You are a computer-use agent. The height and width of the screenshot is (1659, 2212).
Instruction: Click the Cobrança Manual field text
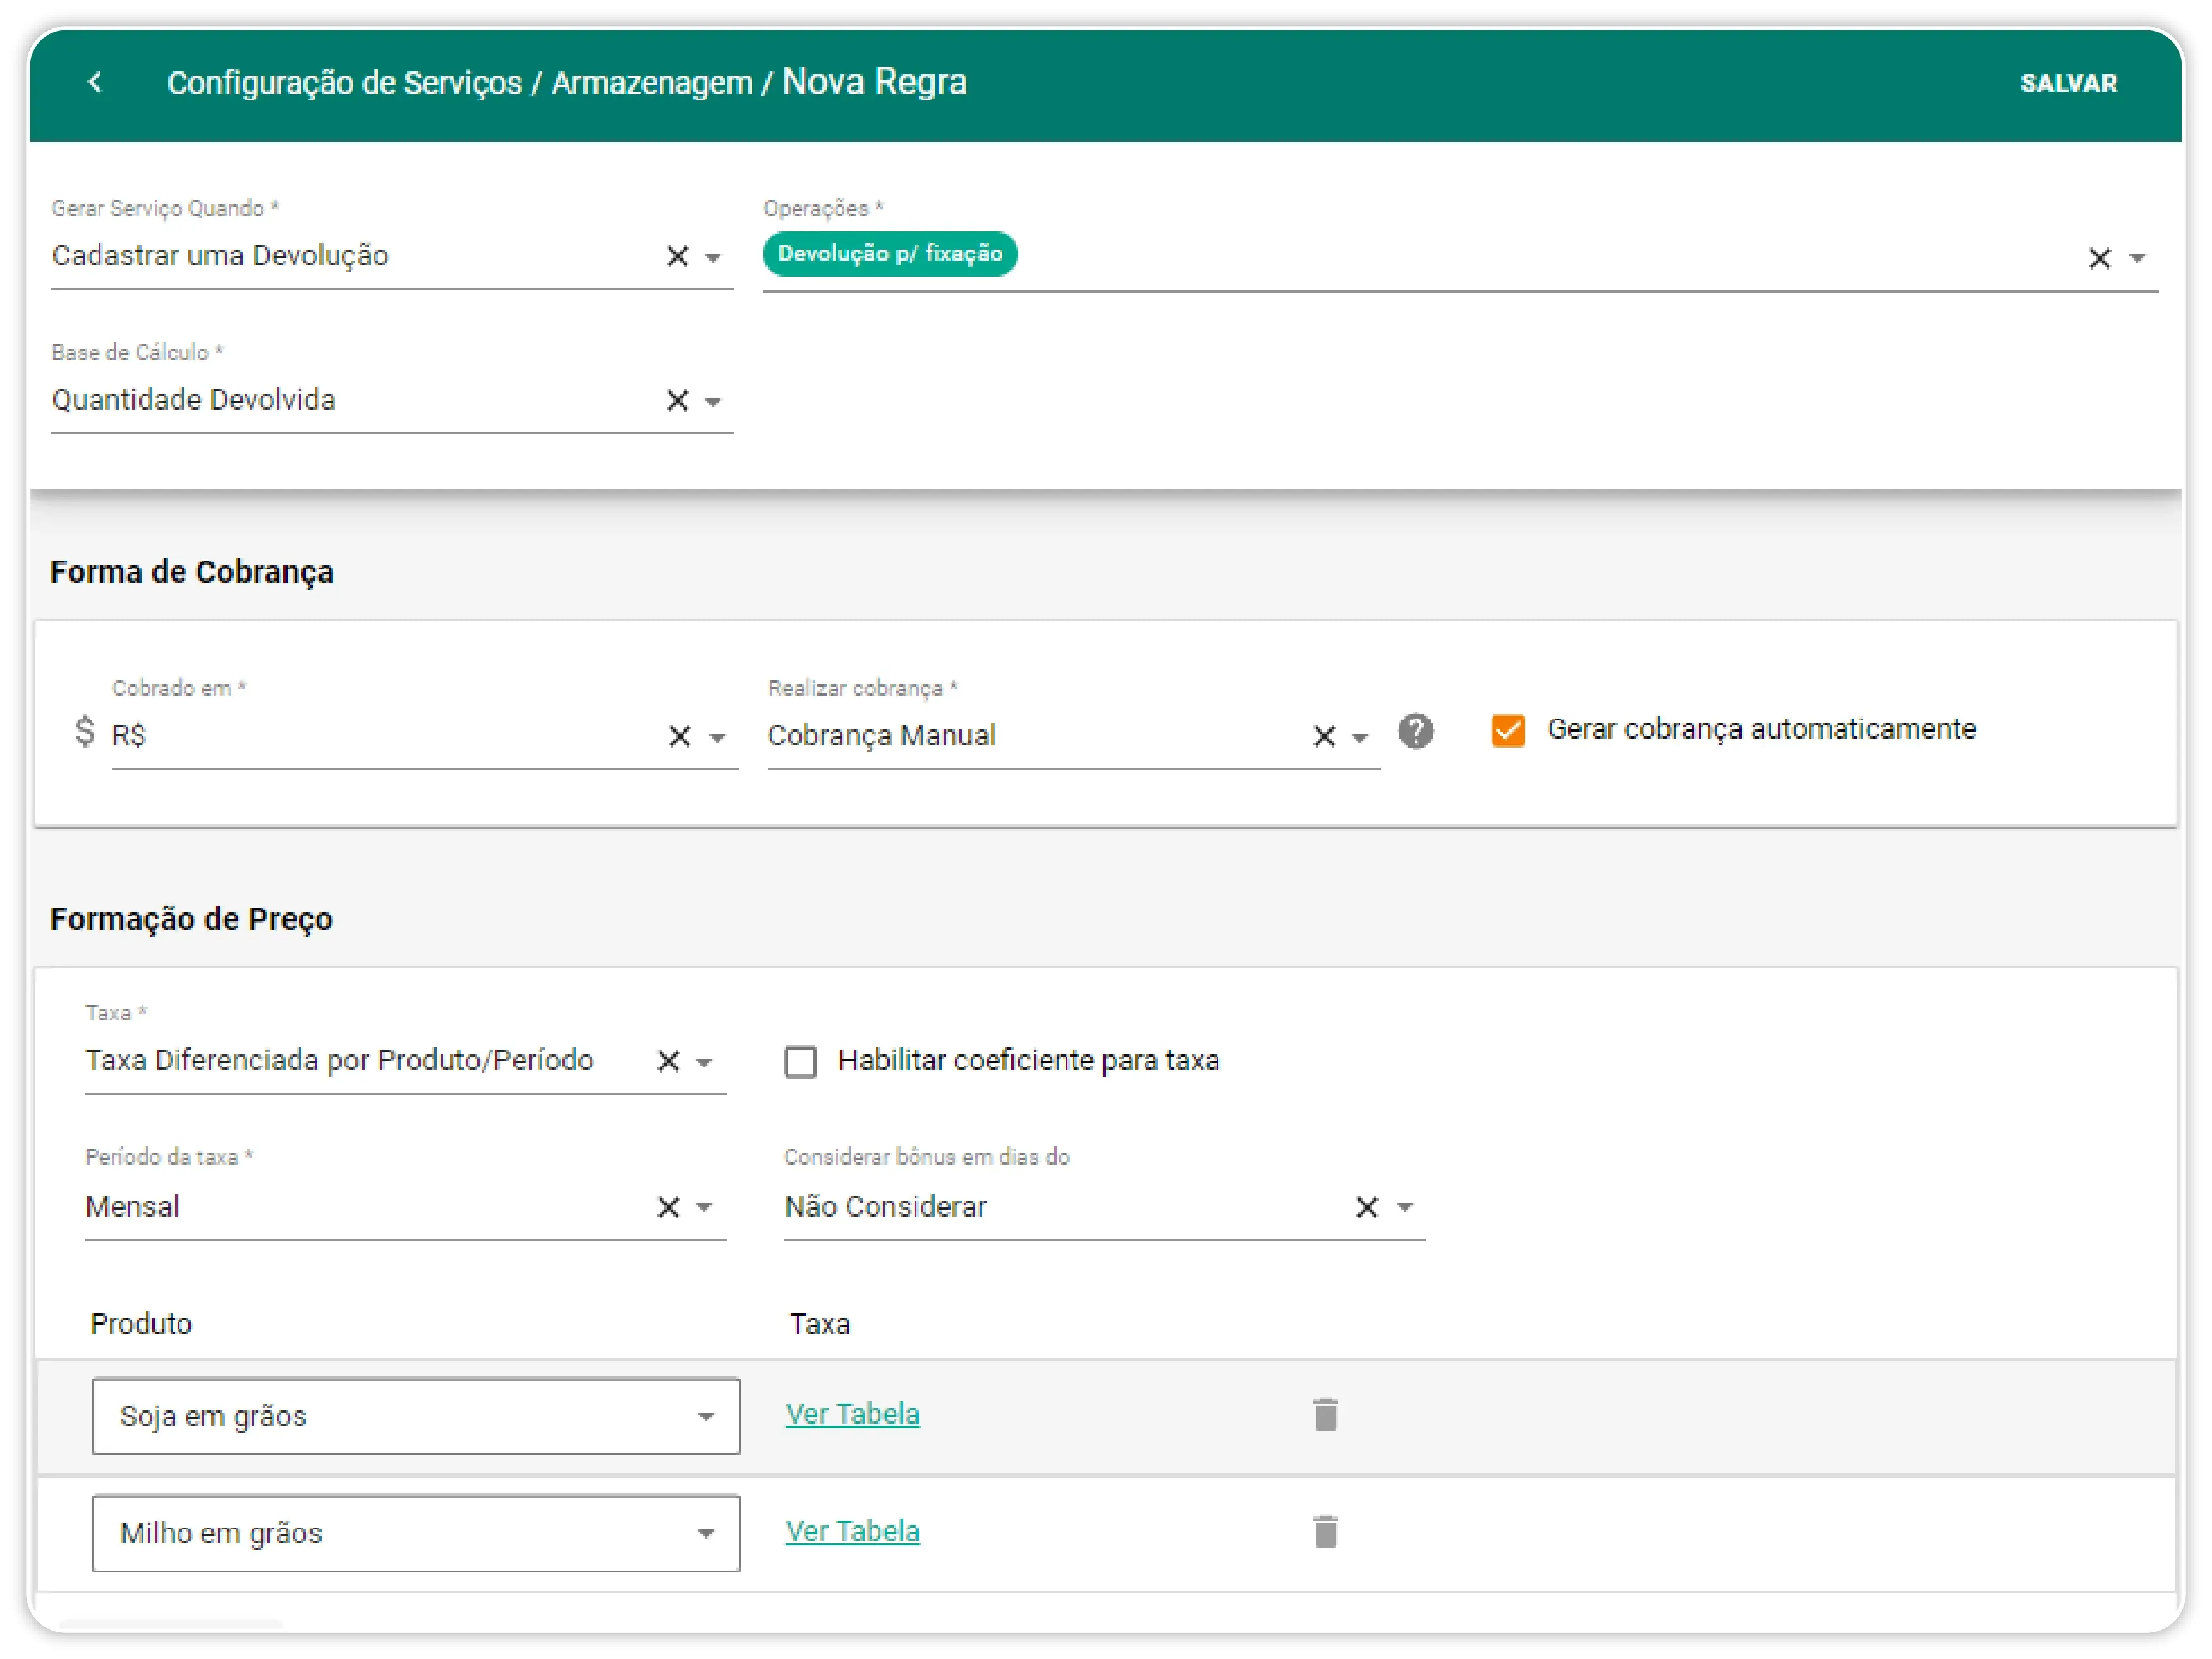click(x=881, y=736)
